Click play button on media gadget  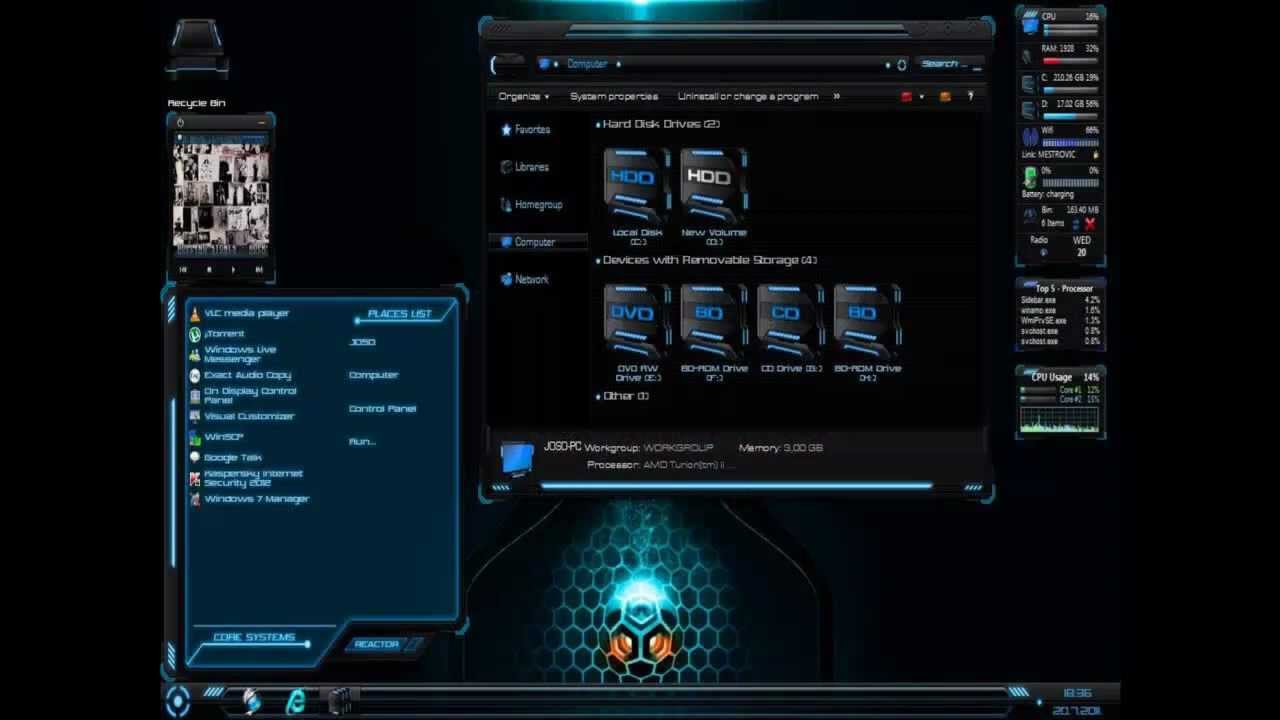[x=233, y=269]
